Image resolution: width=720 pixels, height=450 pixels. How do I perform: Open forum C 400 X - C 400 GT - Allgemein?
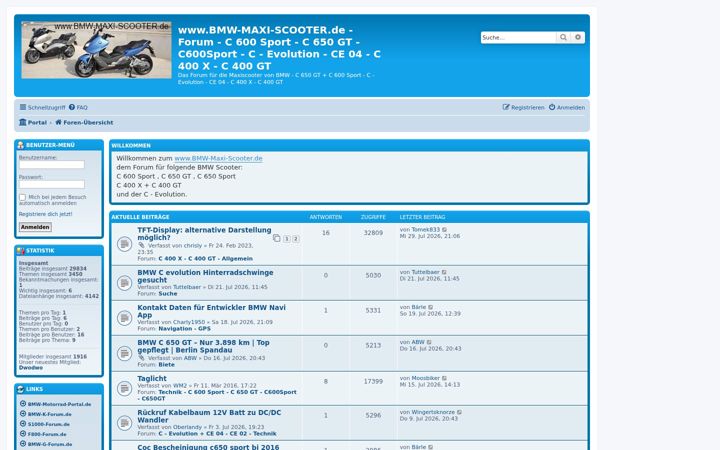[205, 259]
